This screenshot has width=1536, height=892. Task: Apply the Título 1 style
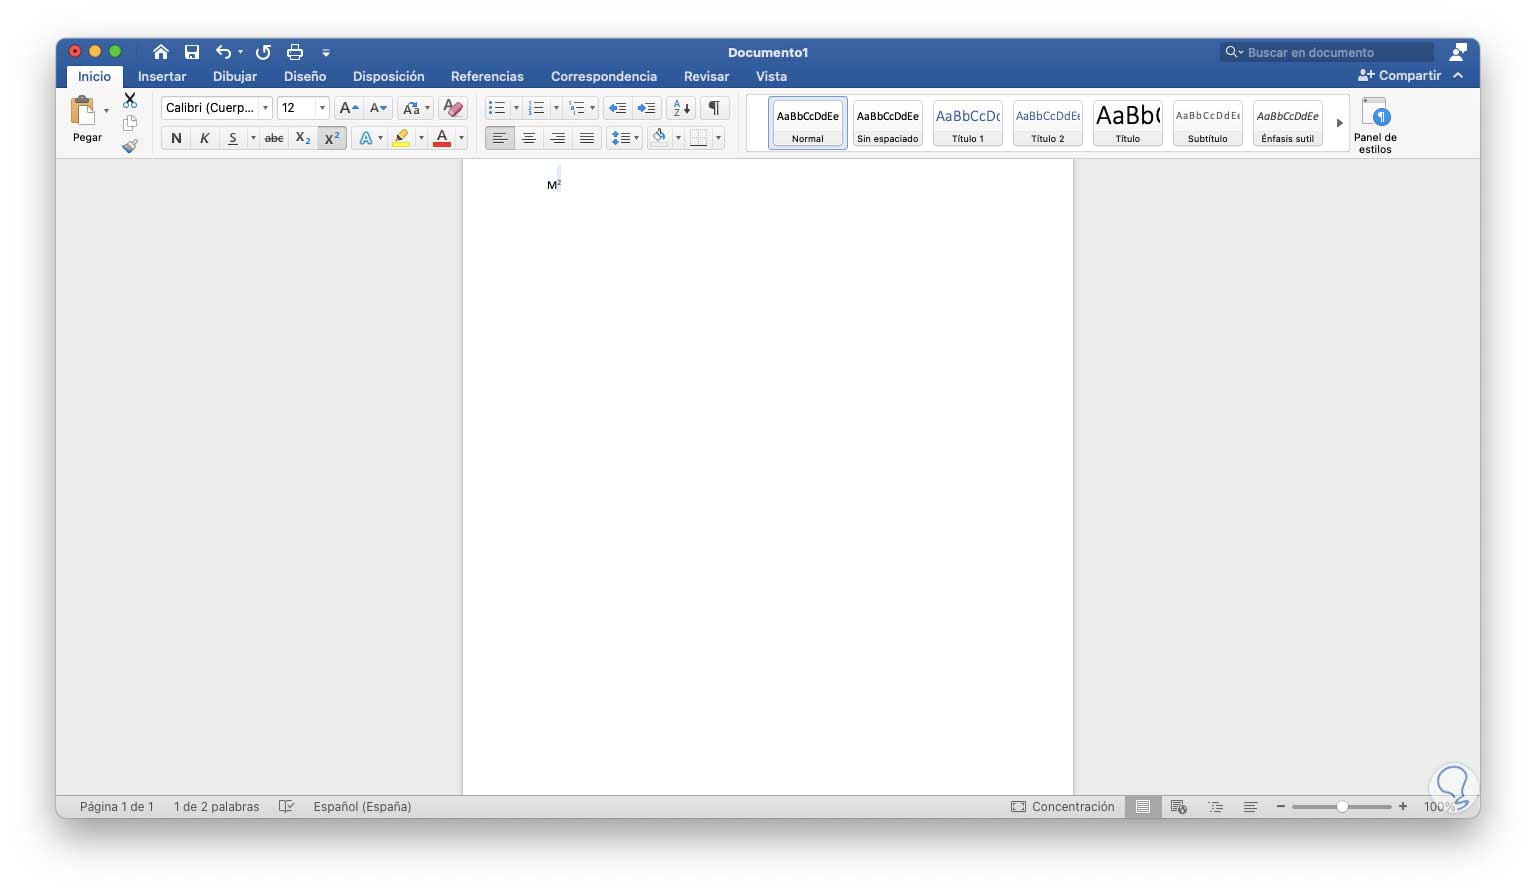tap(968, 123)
